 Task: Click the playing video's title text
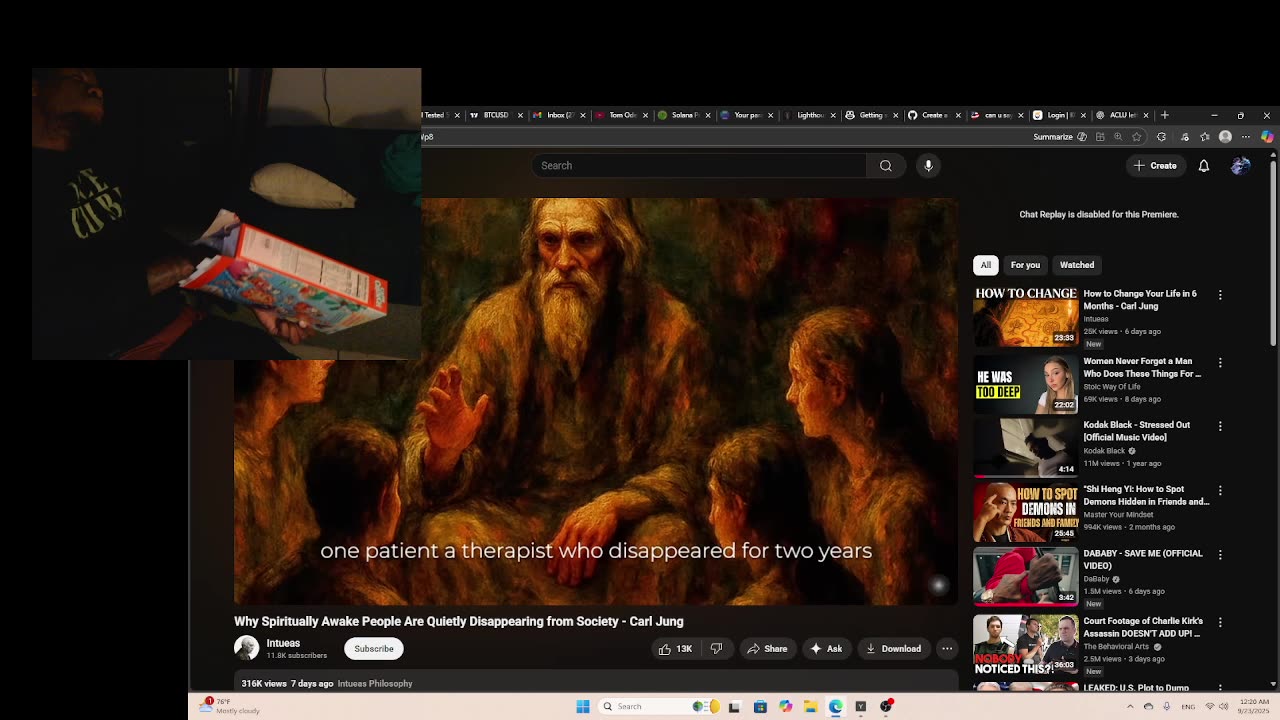459,621
